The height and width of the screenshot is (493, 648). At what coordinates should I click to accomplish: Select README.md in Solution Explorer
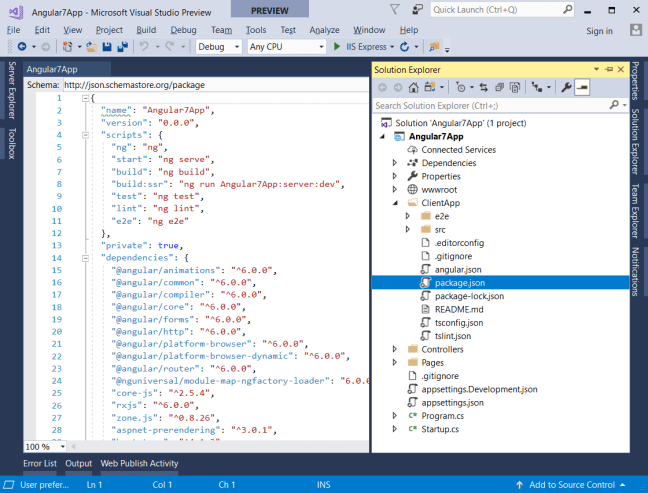[x=459, y=310]
